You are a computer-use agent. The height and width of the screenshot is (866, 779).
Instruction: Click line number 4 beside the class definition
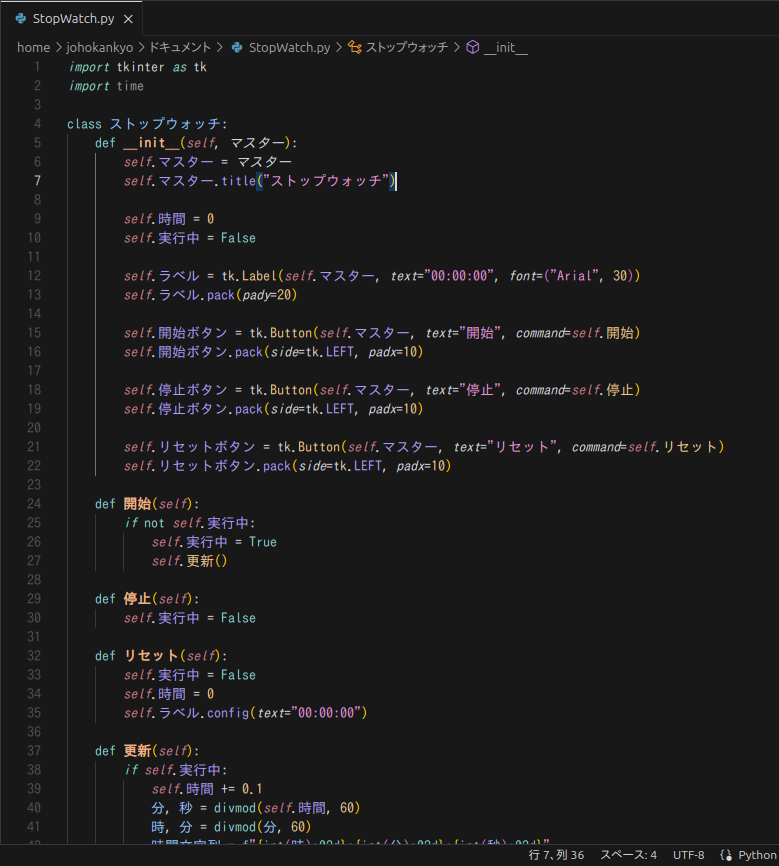pyautogui.click(x=37, y=124)
